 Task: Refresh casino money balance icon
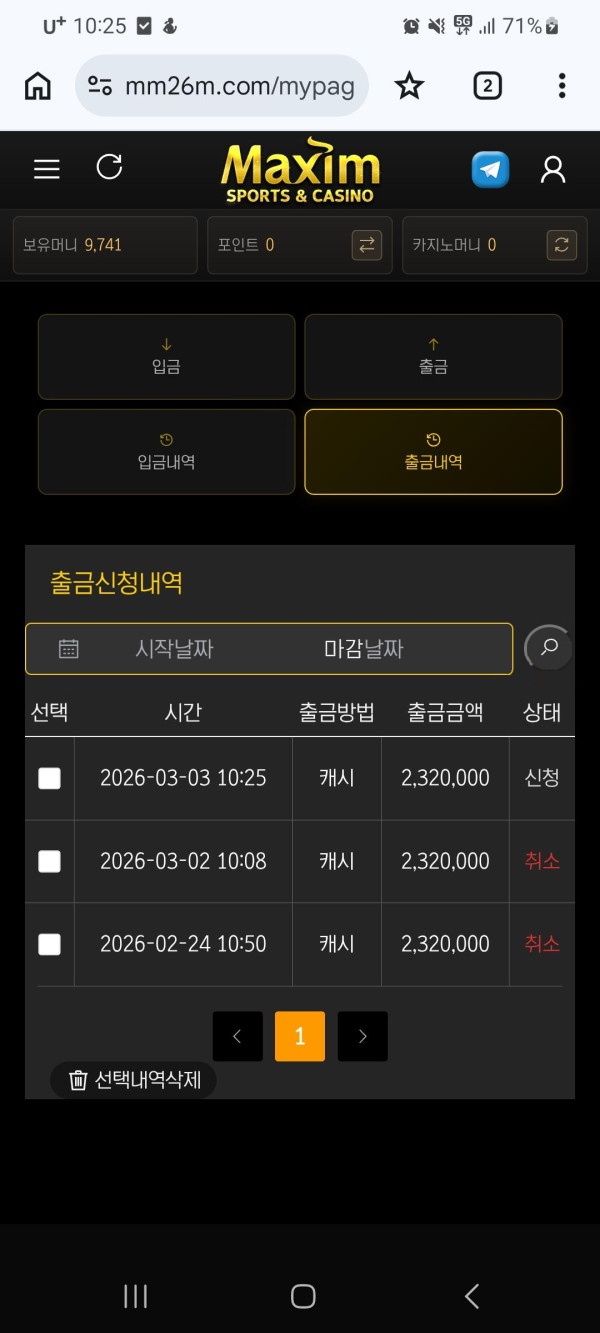(562, 245)
